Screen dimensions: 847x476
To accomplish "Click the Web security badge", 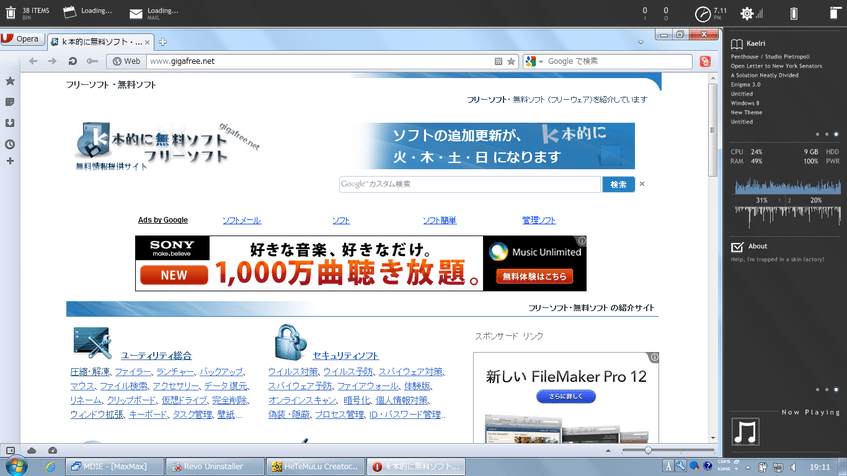I will coord(126,61).
